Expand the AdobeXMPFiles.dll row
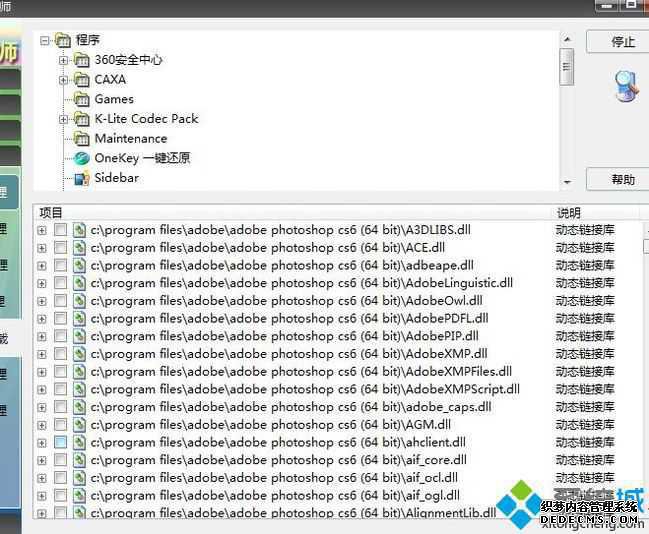Viewport: 649px width, 534px height. [42, 372]
